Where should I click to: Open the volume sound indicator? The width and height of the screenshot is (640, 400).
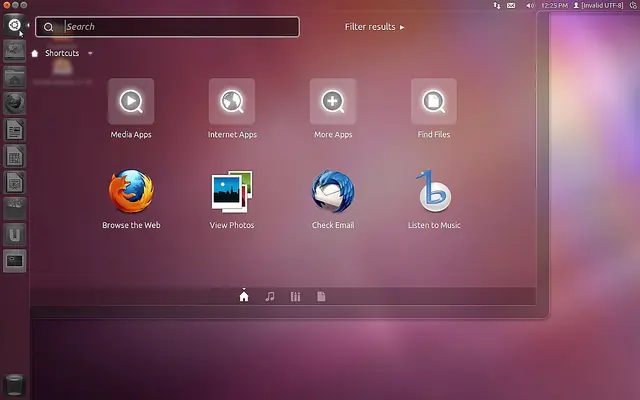pos(530,5)
